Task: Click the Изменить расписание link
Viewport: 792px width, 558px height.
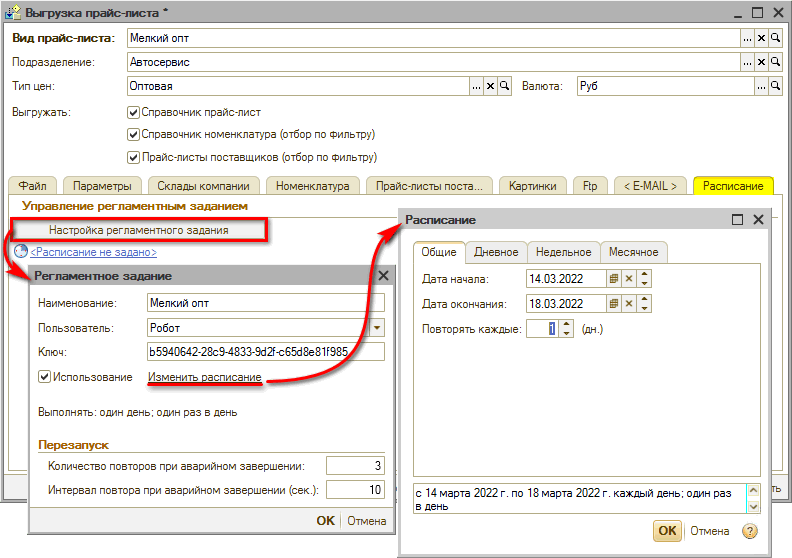Action: (205, 377)
